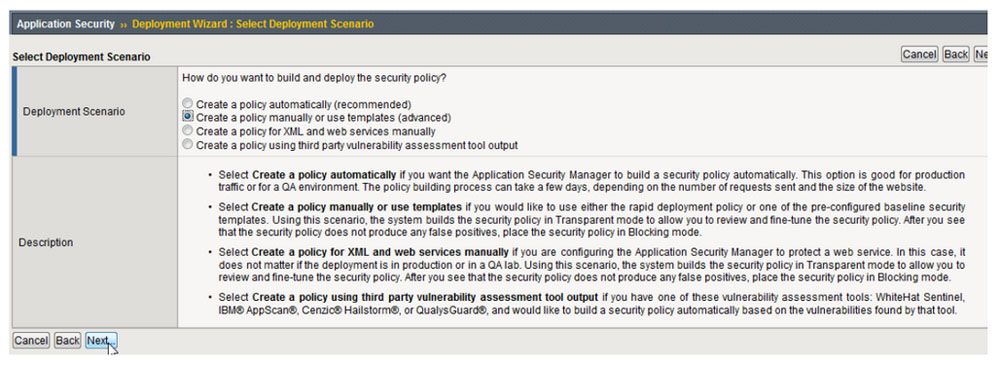
Task: Select the XML and web services radio button
Action: 188,130
